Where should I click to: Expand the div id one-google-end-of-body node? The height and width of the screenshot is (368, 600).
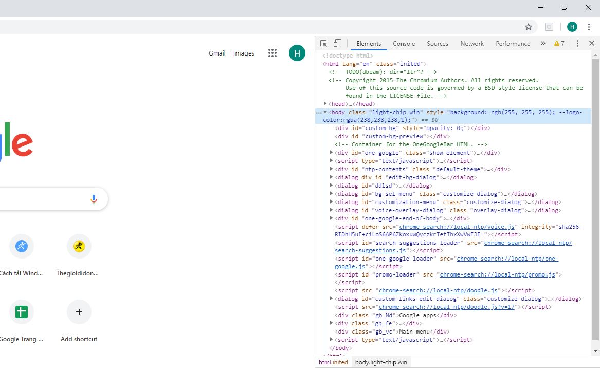tap(331, 218)
